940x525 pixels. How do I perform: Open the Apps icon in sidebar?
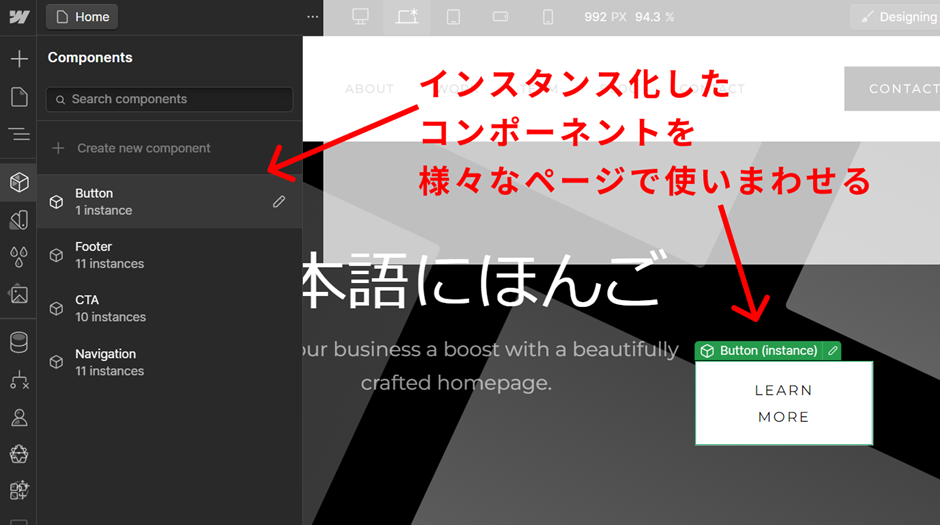[x=19, y=491]
